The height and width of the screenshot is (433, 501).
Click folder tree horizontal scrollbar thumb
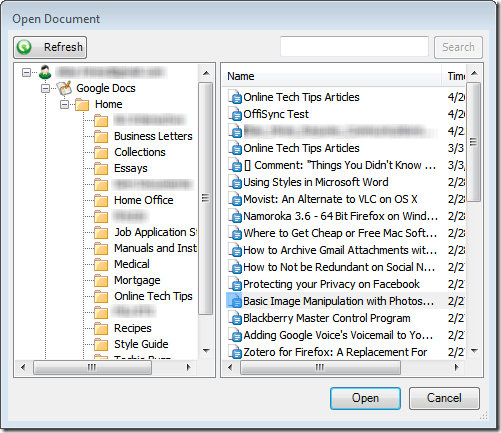pyautogui.click(x=92, y=367)
